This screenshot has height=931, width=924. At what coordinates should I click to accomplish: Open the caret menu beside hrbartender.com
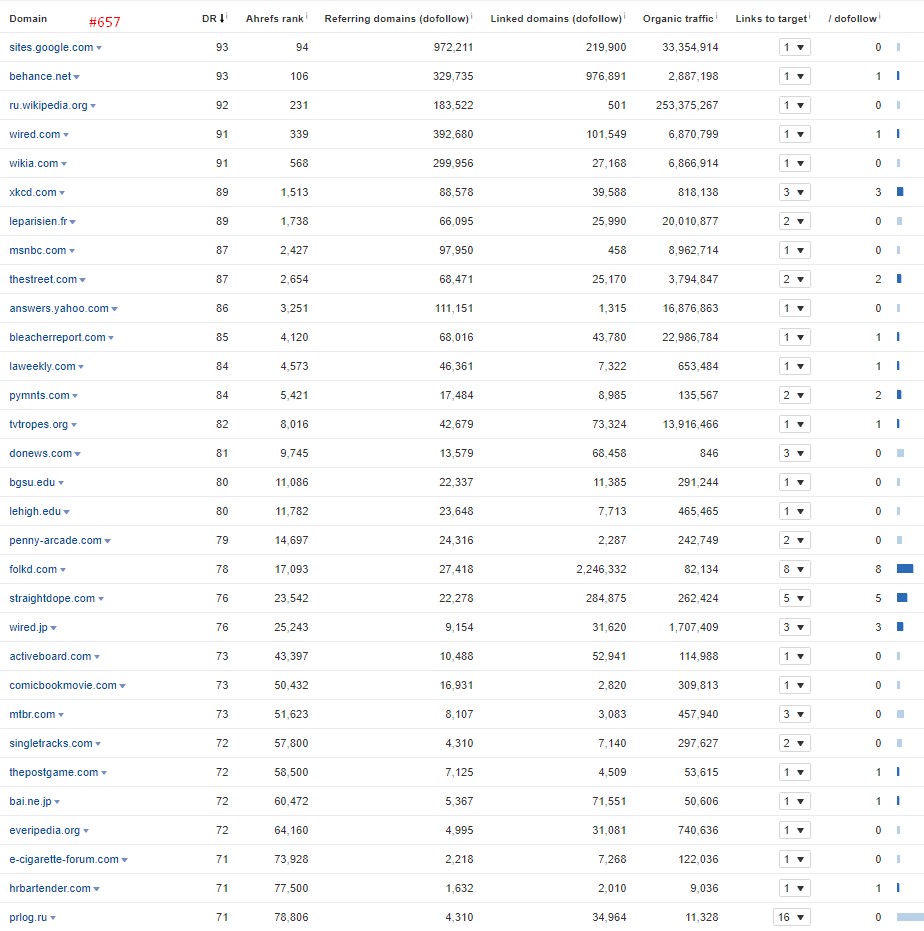tap(96, 889)
